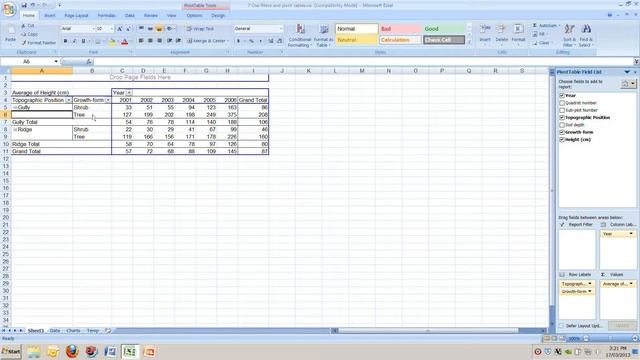Screen dimensions: 640x360
Task: Open the Year item dropdown in Column Labels area
Action: pos(631,234)
